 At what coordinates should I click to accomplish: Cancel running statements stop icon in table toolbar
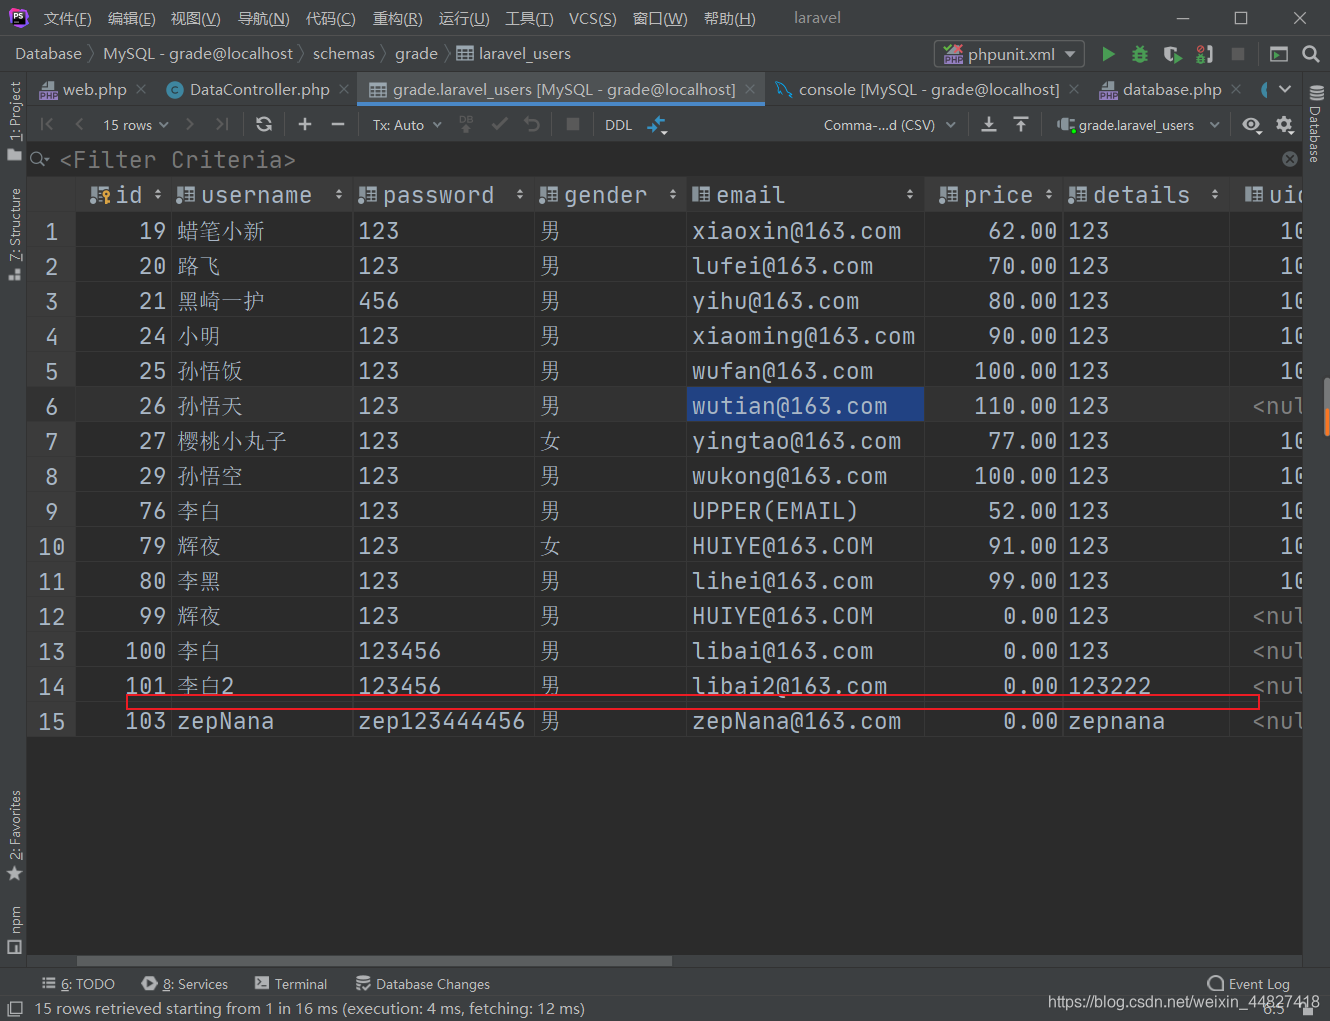[x=573, y=124]
